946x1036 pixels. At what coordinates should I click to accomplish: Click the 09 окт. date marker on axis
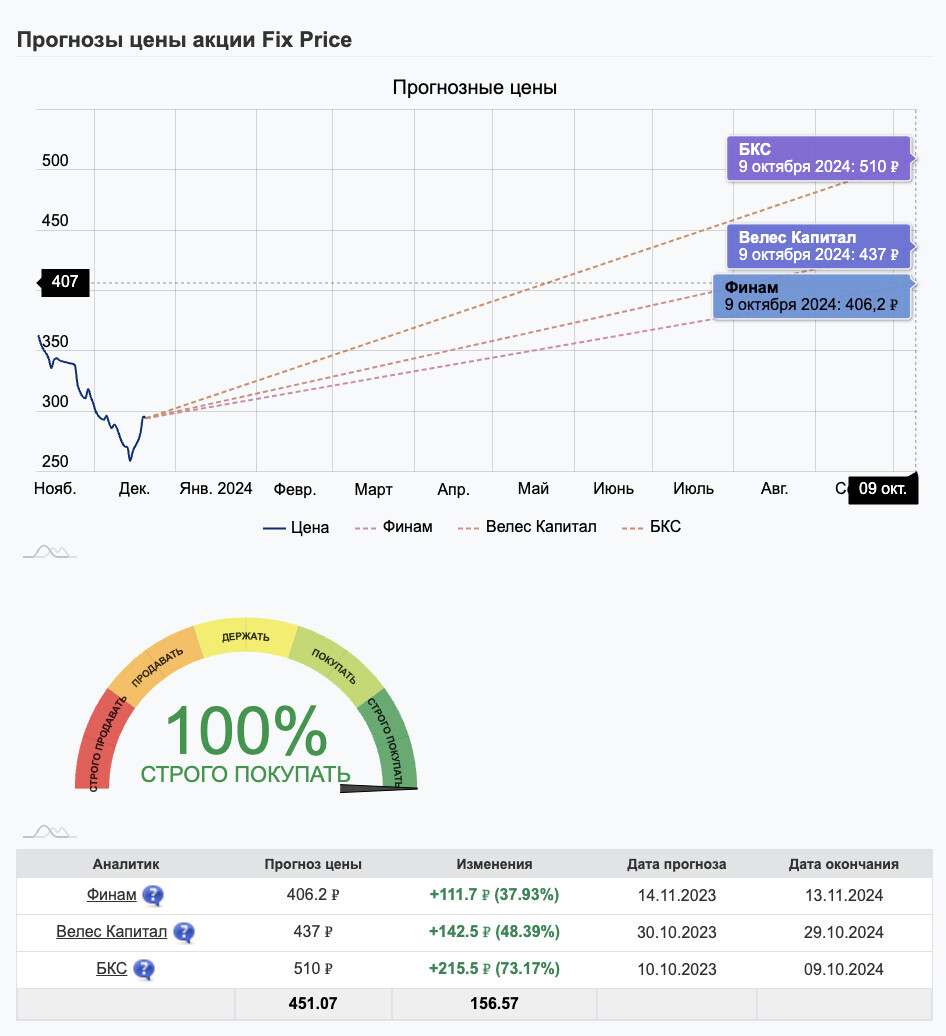click(883, 489)
